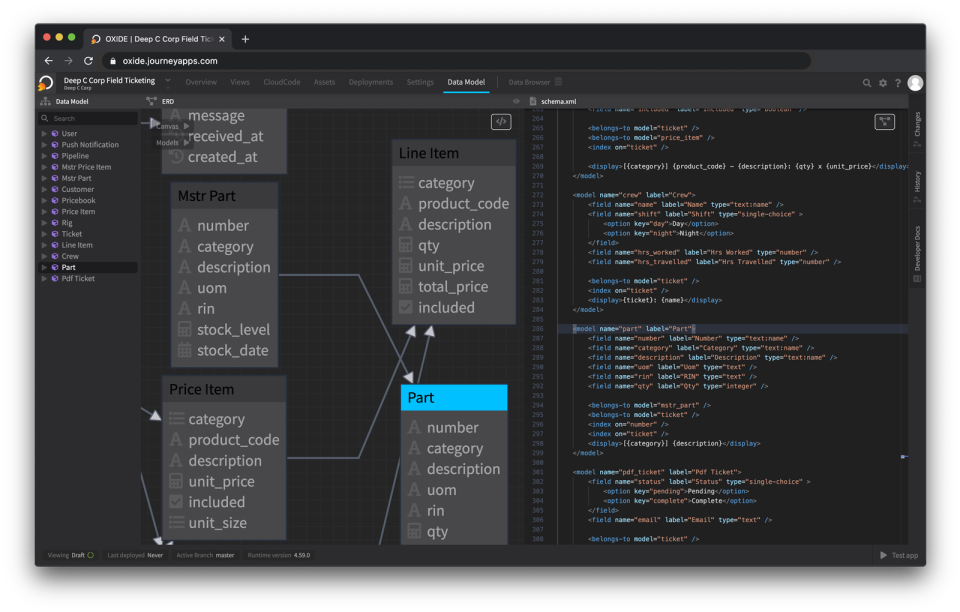Click the user avatar in the top right
The height and width of the screenshot is (612, 960).
(x=915, y=83)
